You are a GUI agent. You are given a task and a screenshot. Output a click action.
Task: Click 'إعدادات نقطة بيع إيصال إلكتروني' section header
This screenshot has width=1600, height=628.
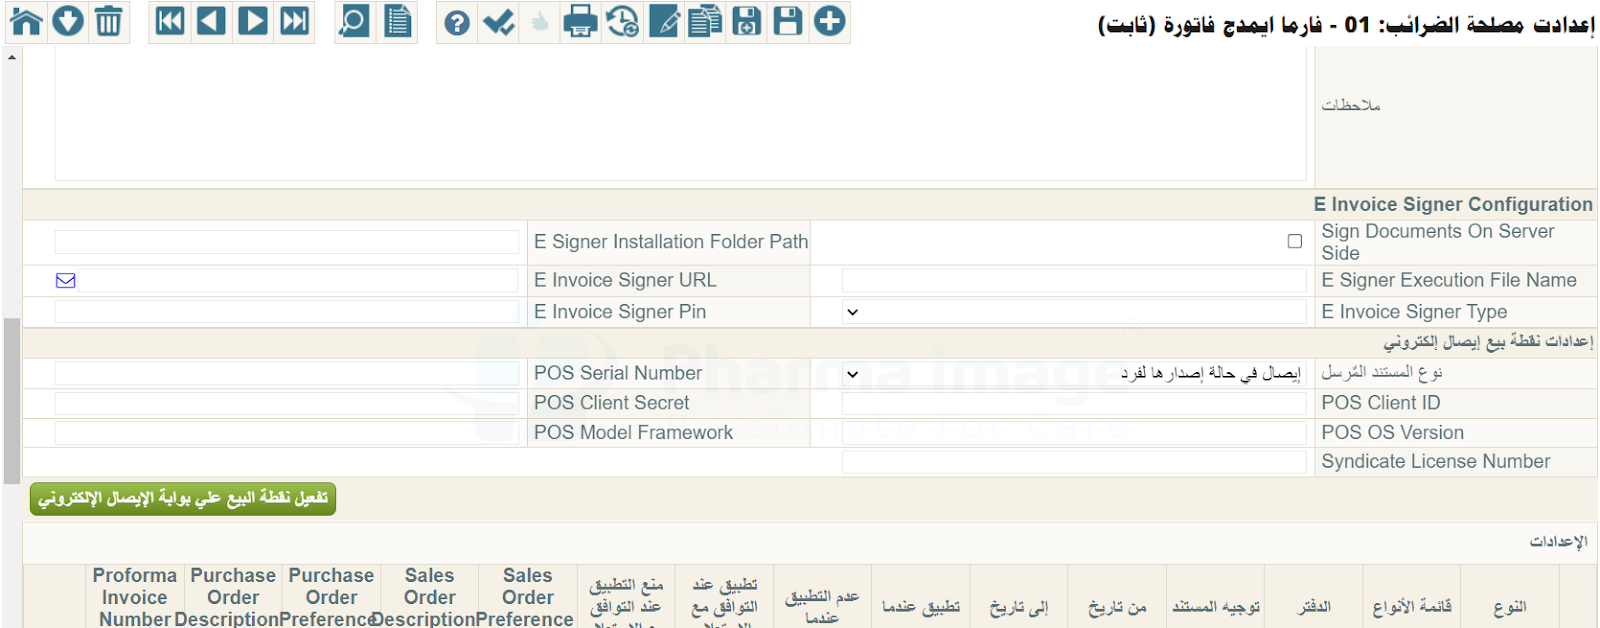[1488, 342]
